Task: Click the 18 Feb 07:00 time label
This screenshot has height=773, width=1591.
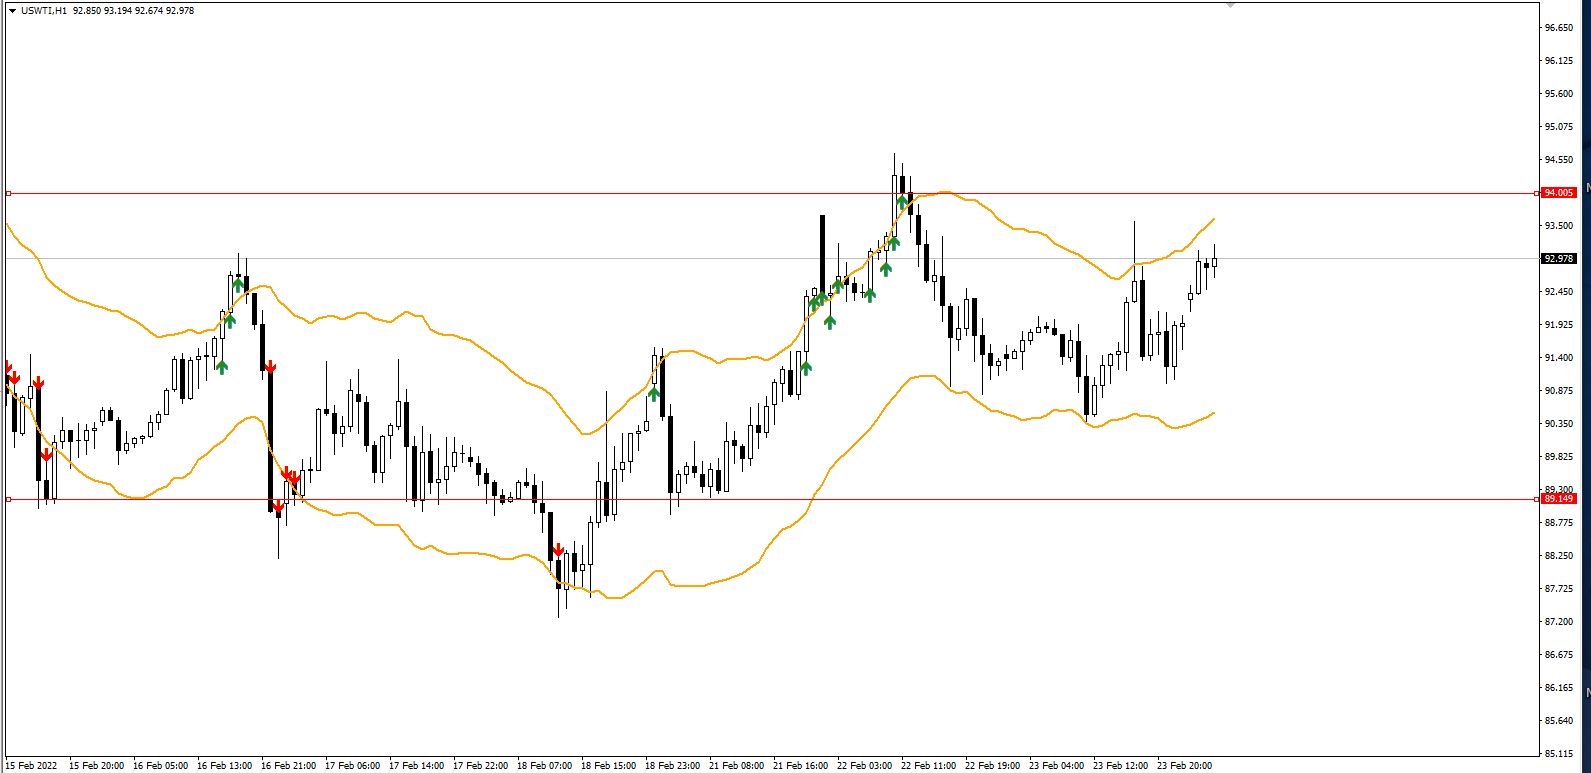Action: 545,766
